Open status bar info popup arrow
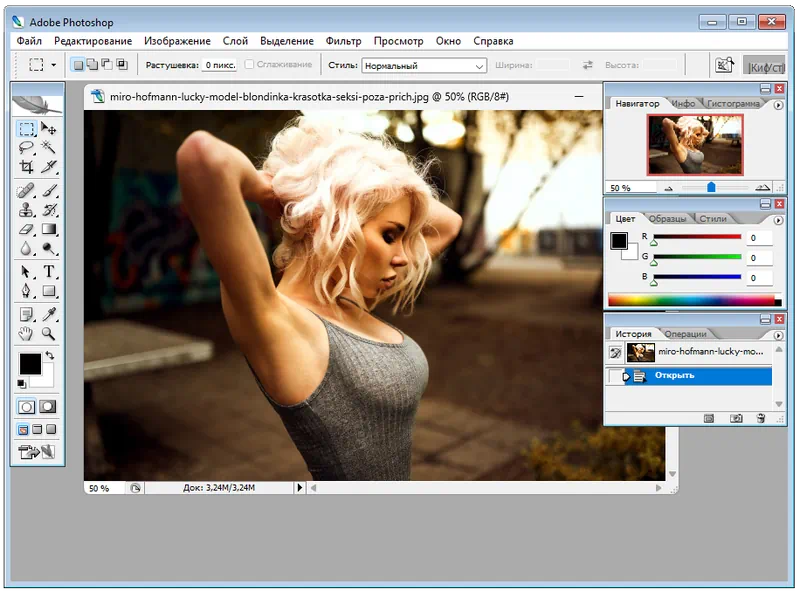 coord(299,488)
